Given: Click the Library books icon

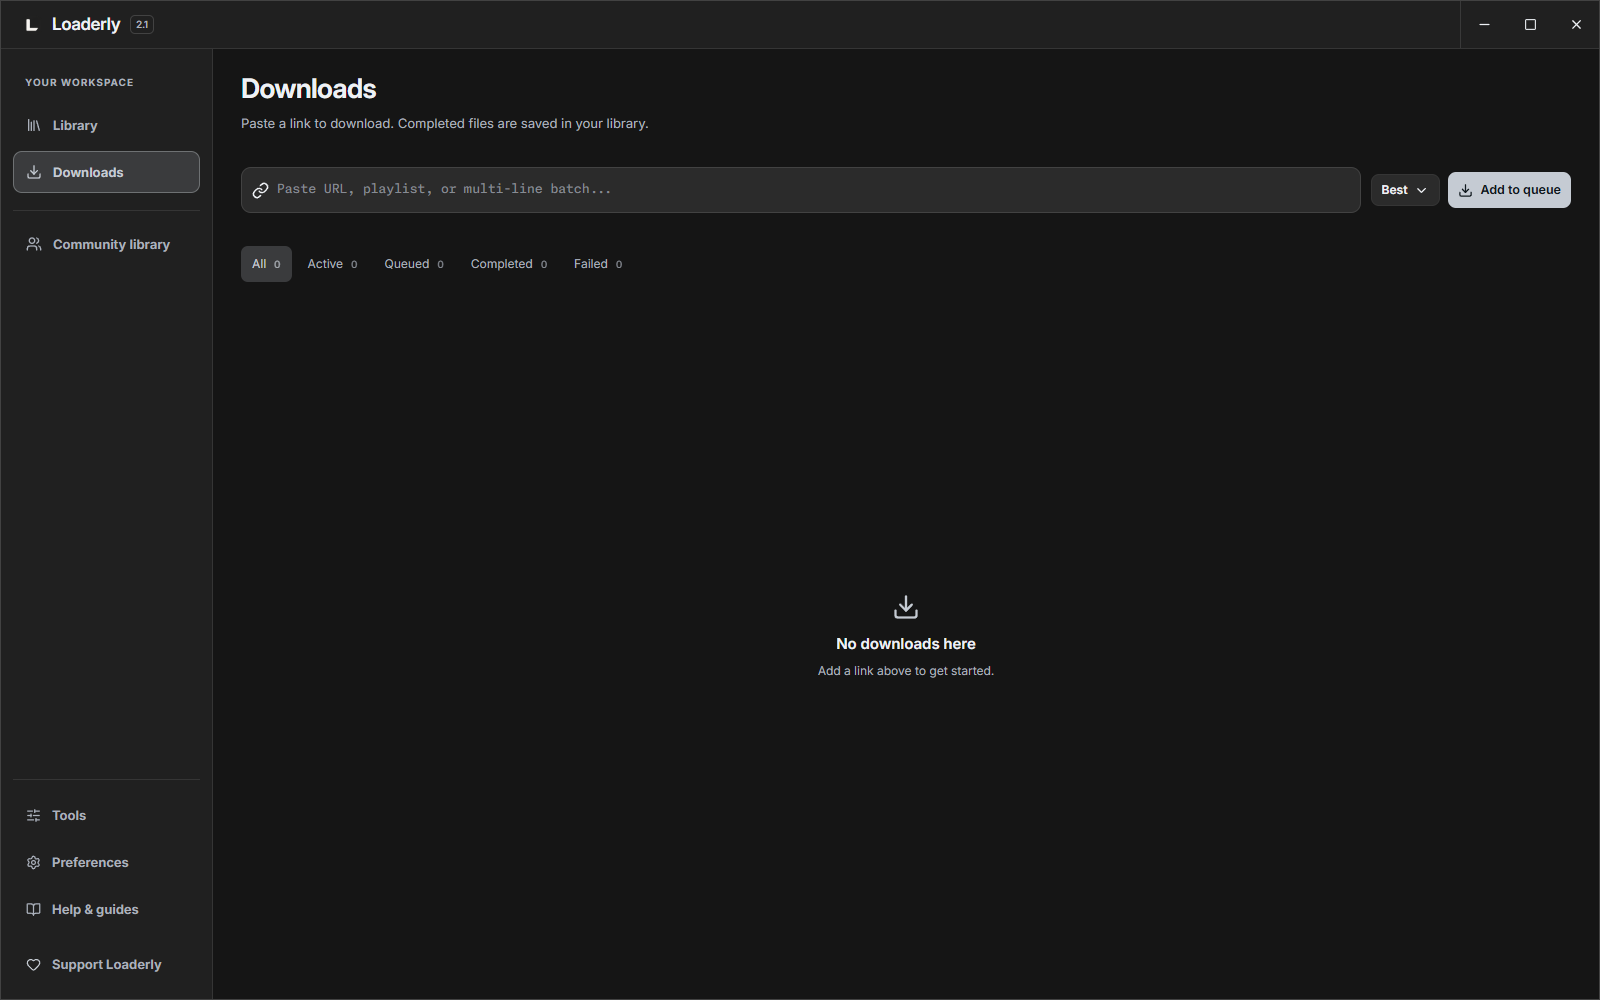Looking at the screenshot, I should [34, 125].
